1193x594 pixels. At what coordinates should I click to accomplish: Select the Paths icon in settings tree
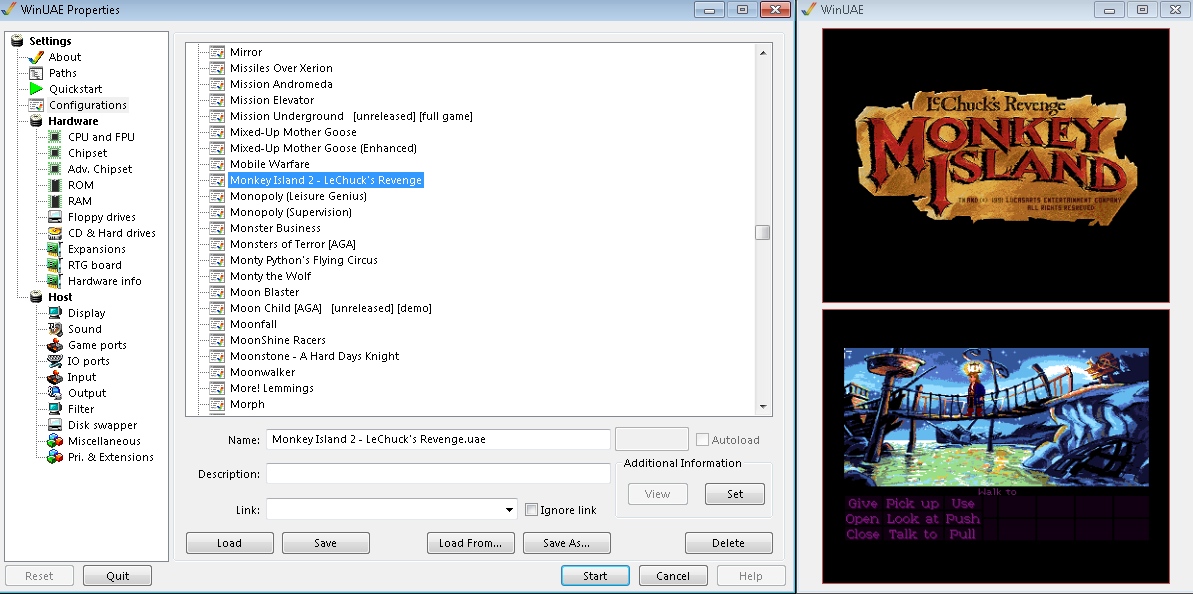coord(36,73)
